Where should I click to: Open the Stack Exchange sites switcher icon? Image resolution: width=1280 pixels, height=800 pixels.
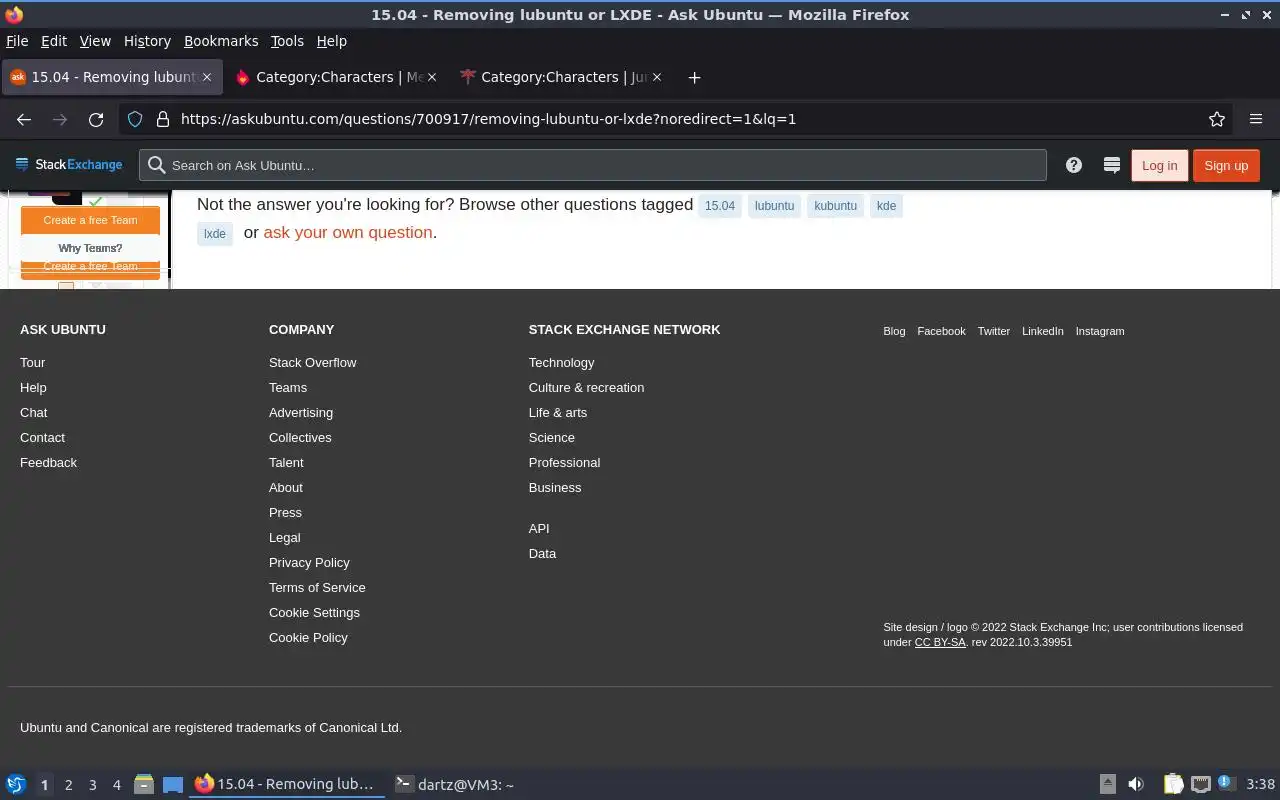(1111, 165)
